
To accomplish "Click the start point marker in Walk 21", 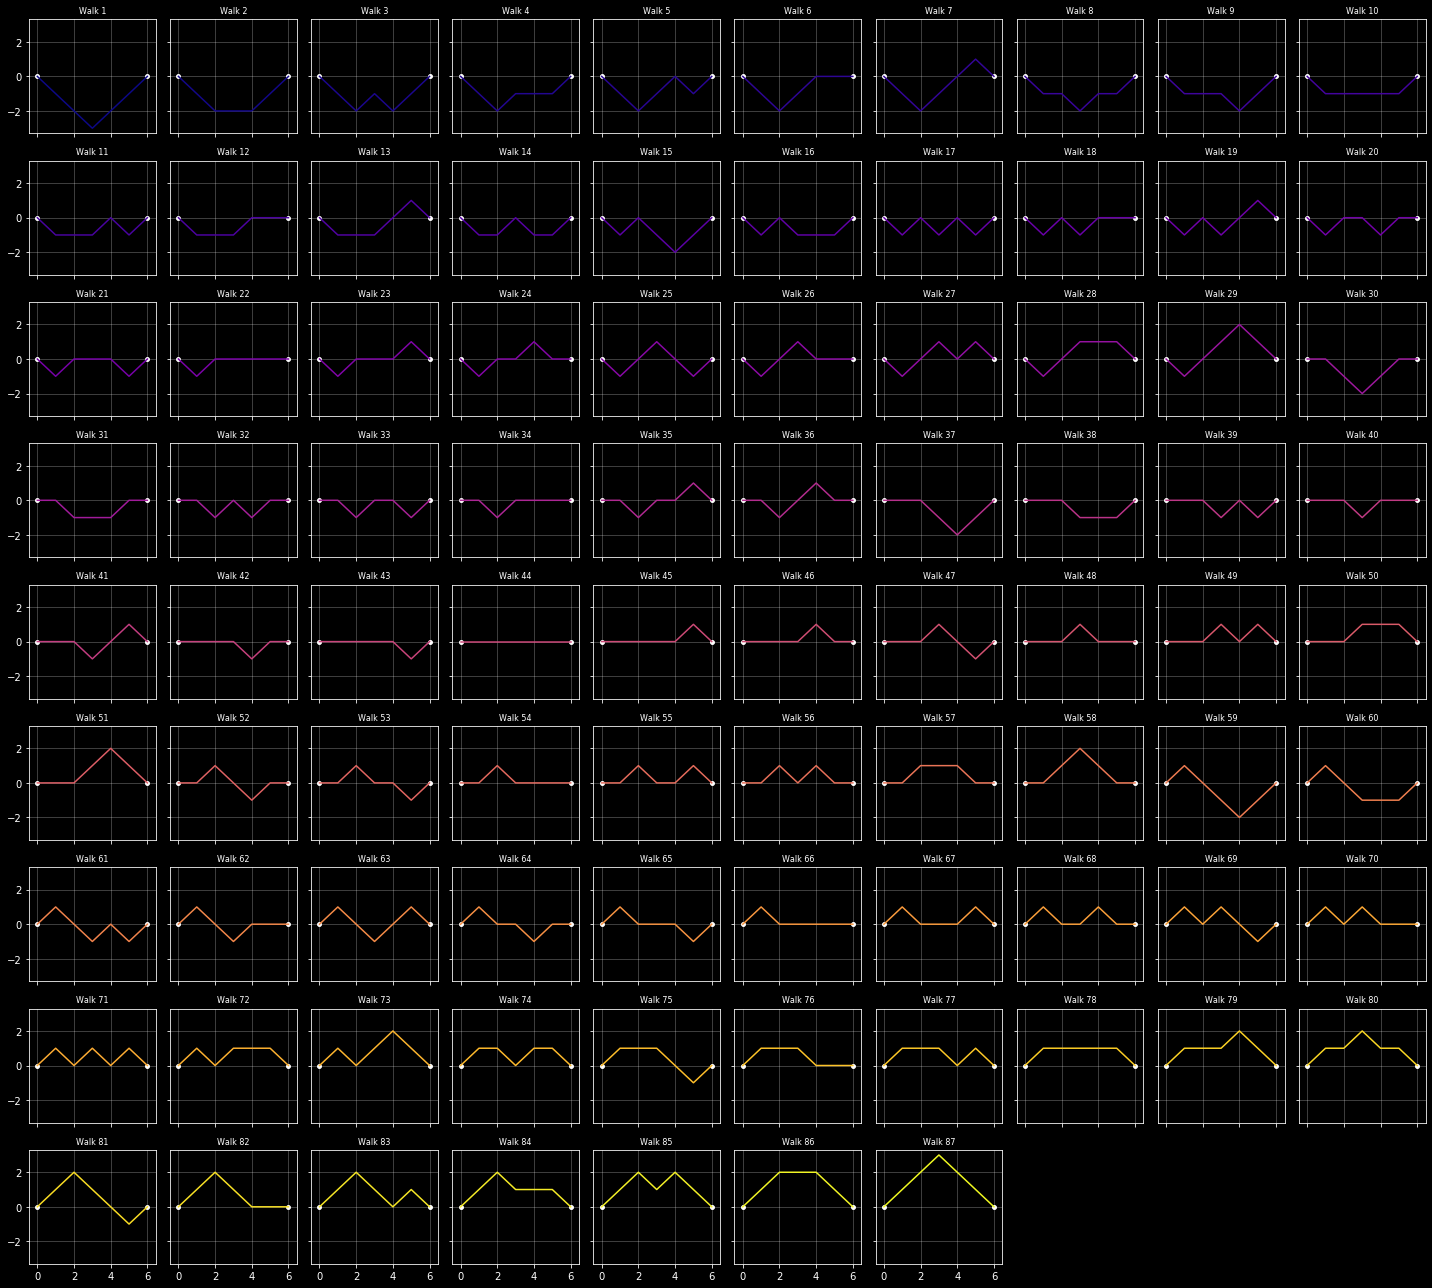I will point(37,359).
